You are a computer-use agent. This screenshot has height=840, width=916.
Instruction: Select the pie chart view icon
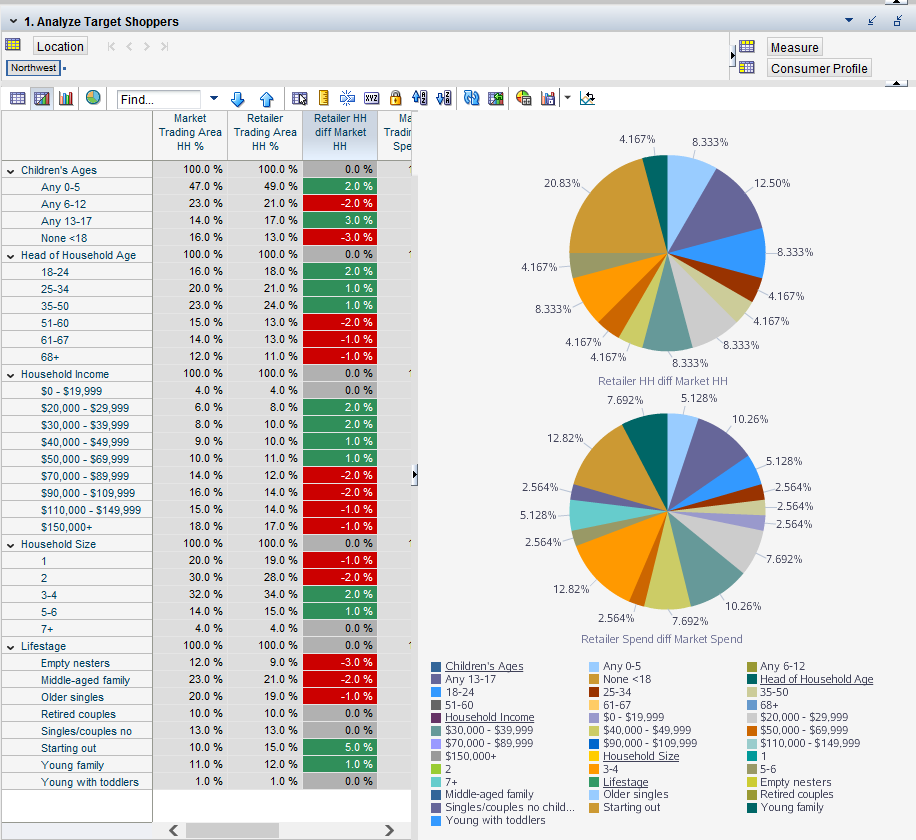click(93, 98)
